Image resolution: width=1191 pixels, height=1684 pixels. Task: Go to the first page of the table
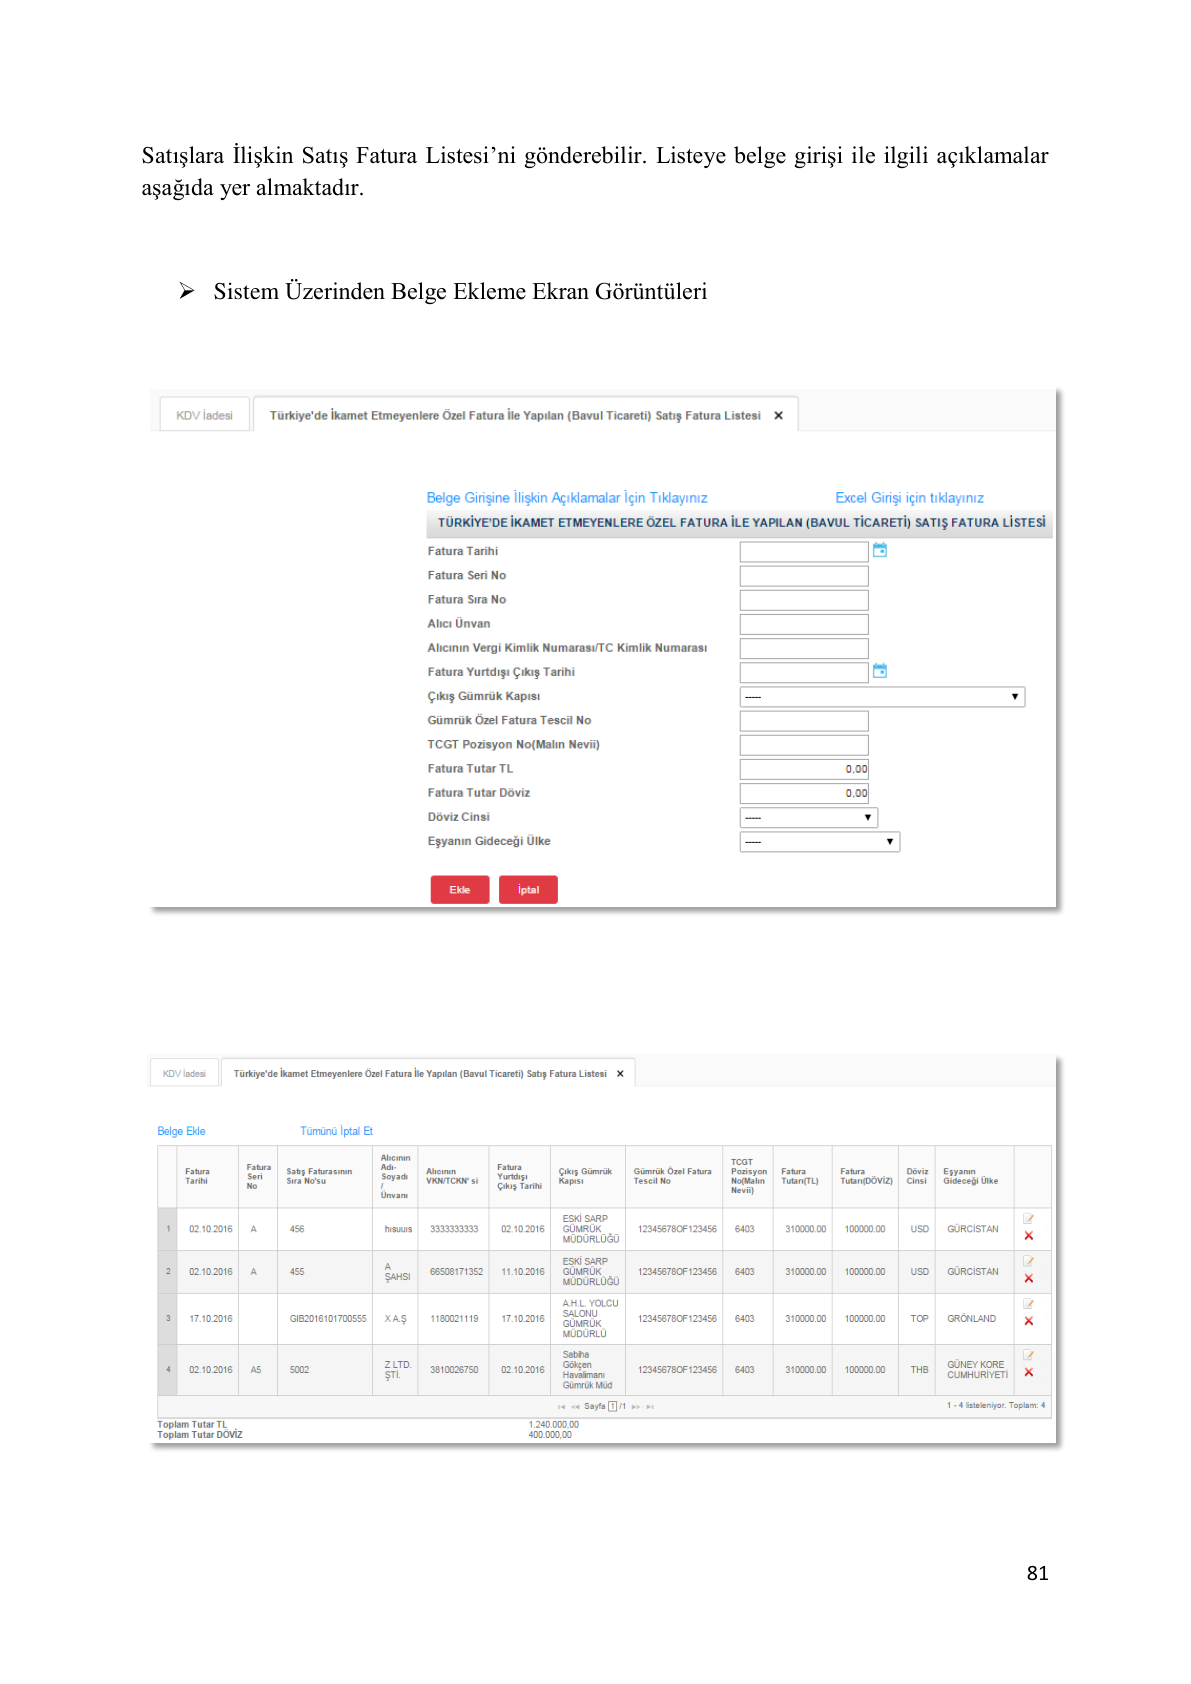561,1407
